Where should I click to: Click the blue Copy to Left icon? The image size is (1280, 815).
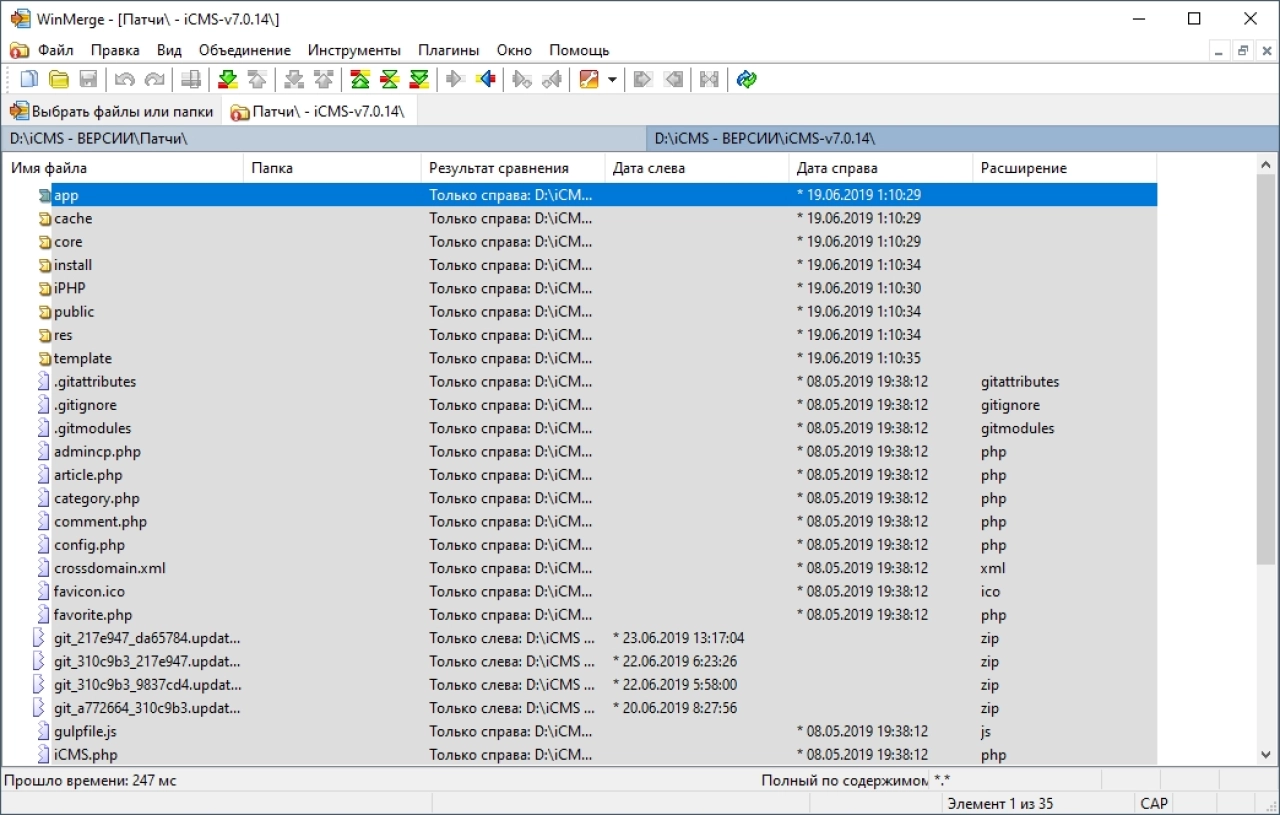[485, 79]
